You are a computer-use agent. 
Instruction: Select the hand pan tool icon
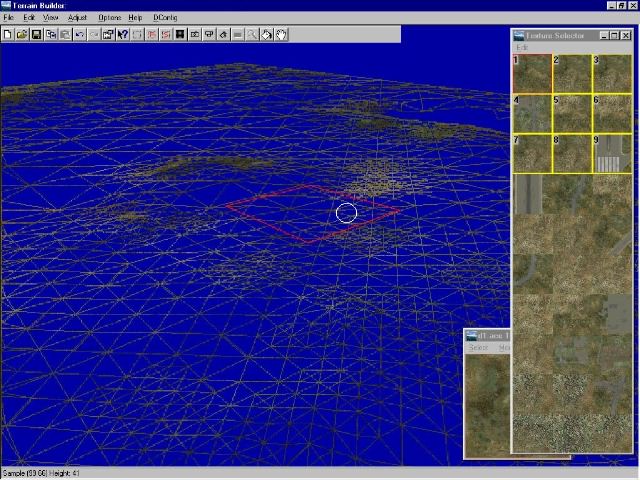[282, 35]
